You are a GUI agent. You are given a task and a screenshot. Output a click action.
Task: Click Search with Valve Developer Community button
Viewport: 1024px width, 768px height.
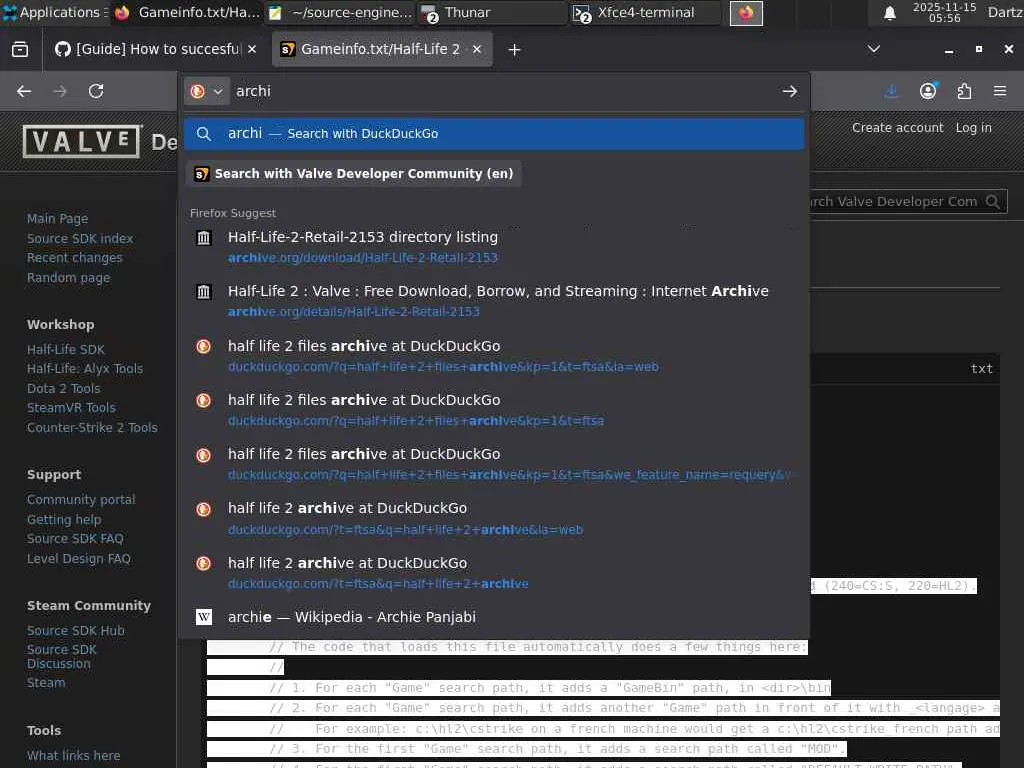click(x=353, y=174)
